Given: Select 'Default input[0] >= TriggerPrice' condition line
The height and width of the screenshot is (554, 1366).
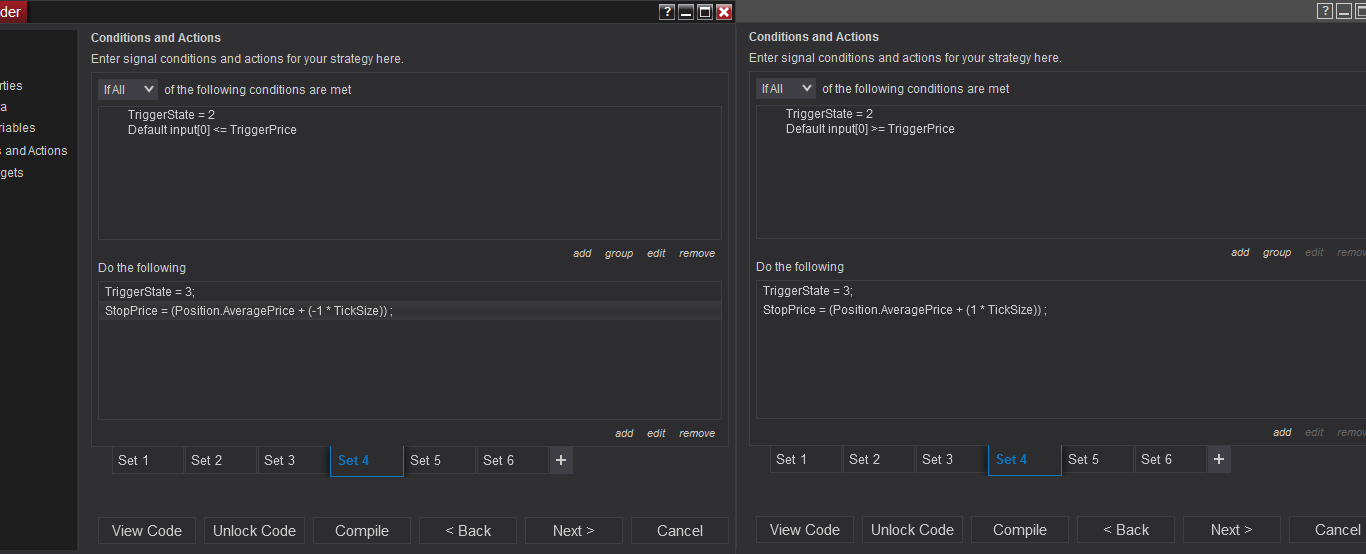Looking at the screenshot, I should click(x=870, y=129).
